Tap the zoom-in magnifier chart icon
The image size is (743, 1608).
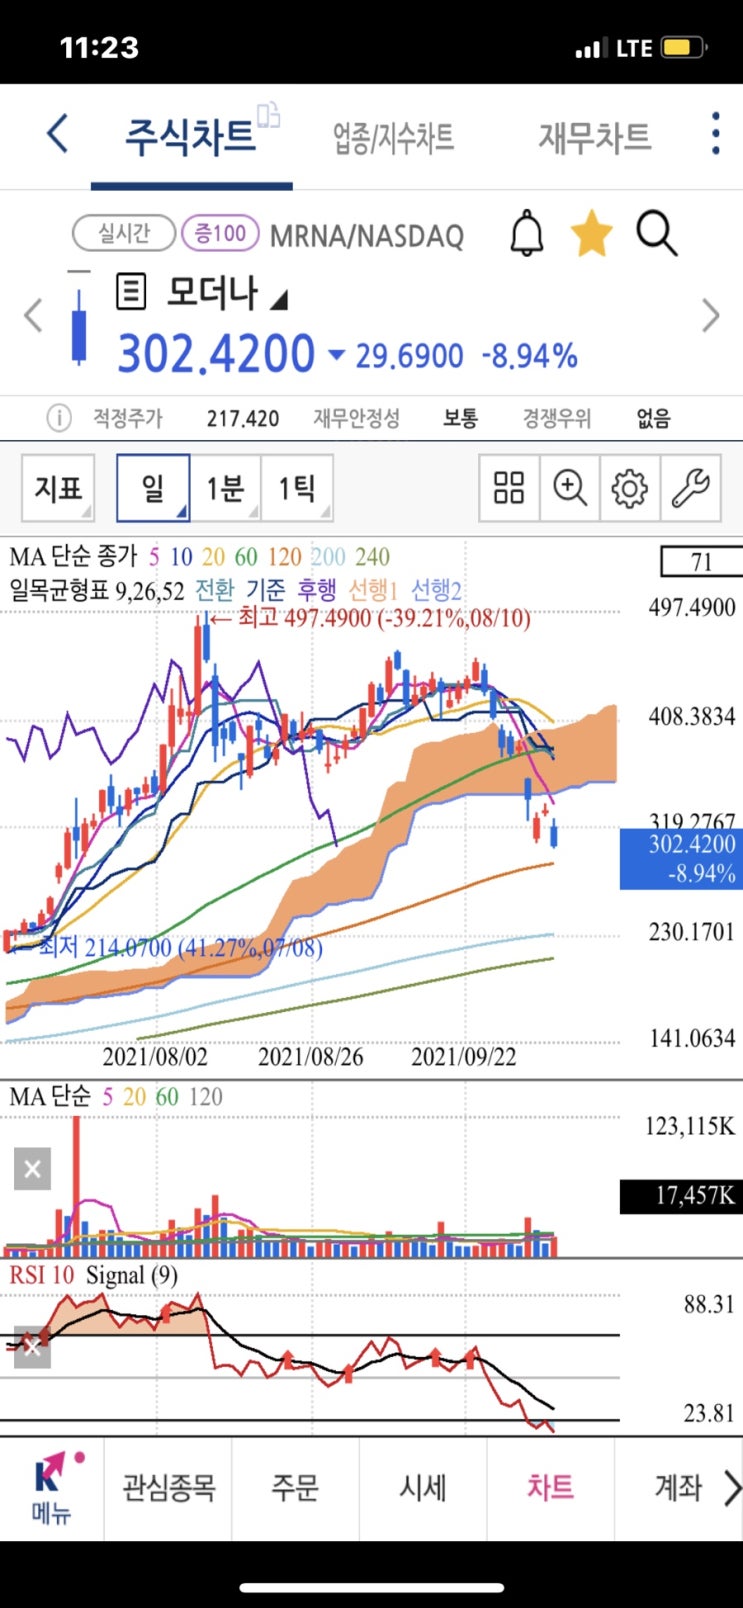570,488
